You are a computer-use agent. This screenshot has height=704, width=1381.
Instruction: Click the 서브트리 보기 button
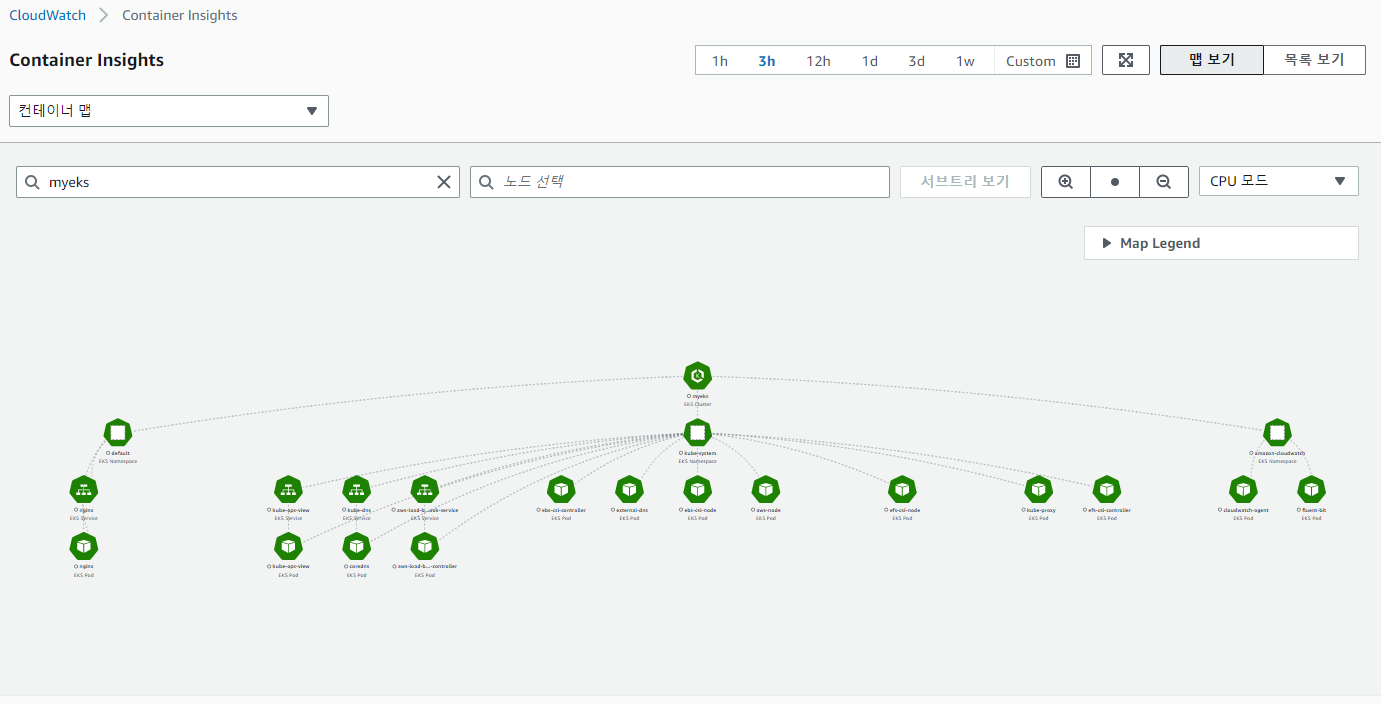965,182
